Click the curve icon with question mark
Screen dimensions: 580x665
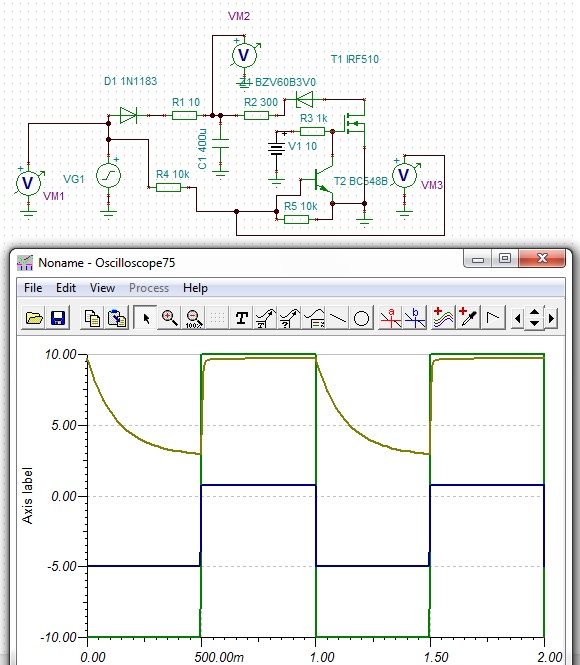(x=290, y=318)
